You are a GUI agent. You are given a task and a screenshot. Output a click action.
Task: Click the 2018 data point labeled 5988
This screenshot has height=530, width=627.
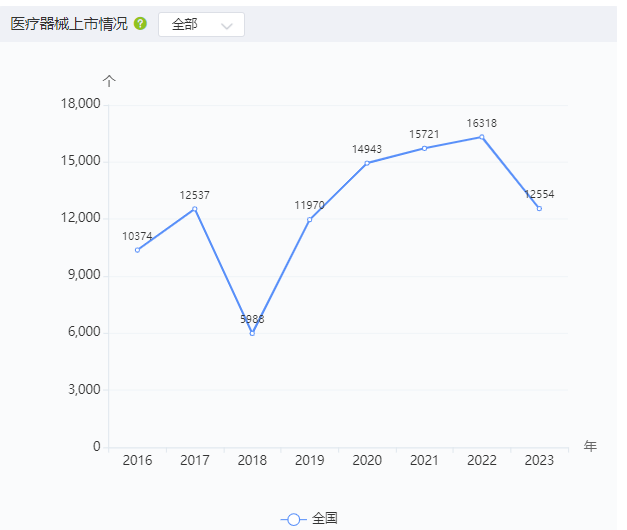[x=252, y=333]
